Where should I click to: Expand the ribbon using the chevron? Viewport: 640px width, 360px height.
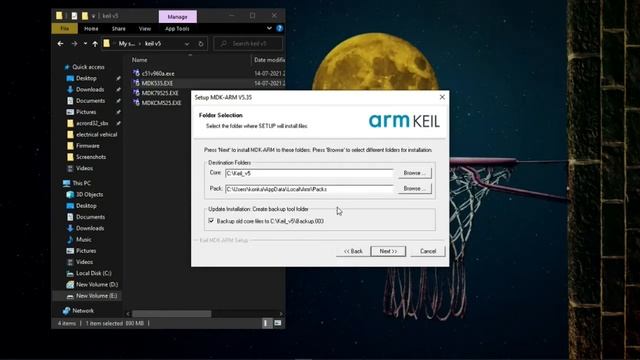coord(269,28)
